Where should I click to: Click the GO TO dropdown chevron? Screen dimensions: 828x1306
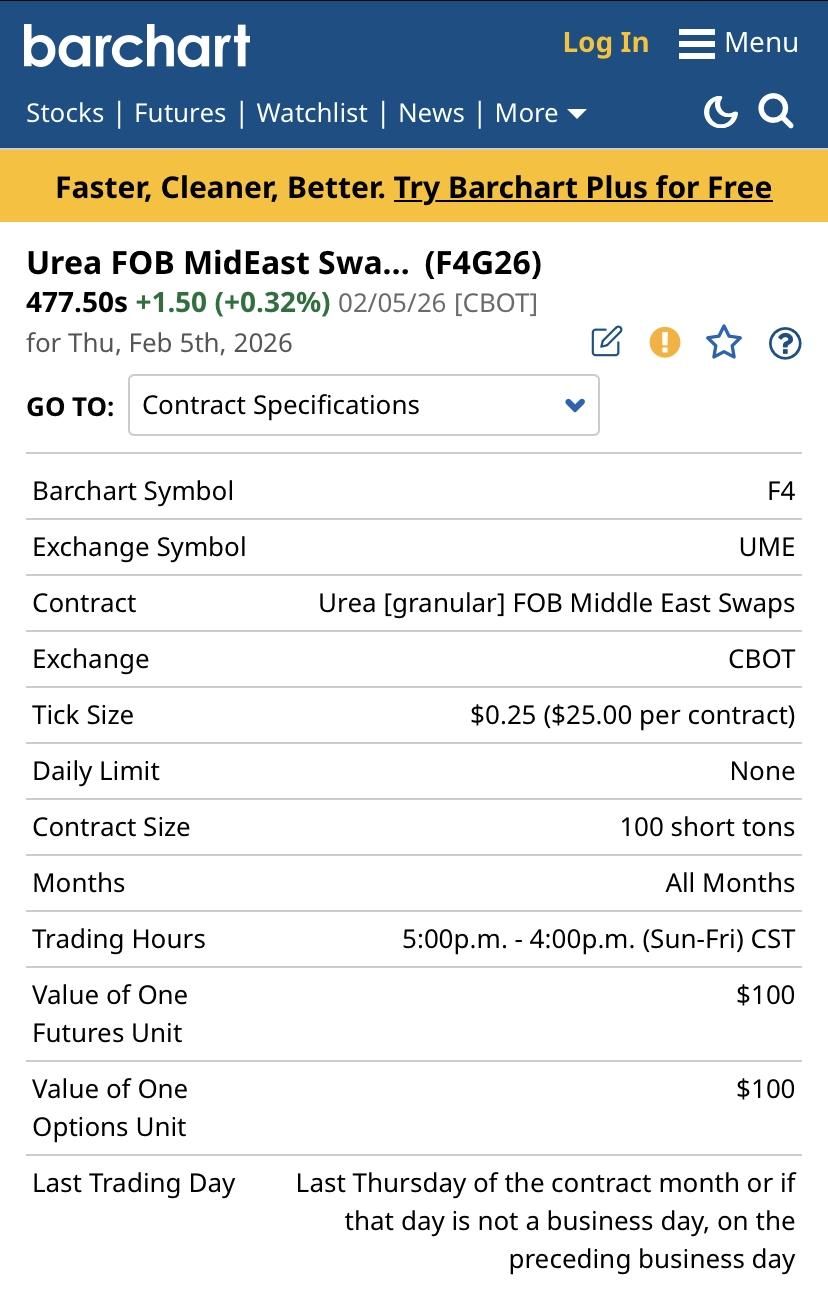tap(575, 405)
